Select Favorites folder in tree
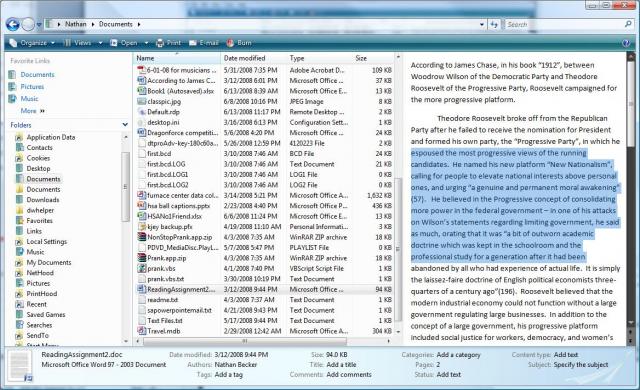640x390 pixels. tap(40, 221)
